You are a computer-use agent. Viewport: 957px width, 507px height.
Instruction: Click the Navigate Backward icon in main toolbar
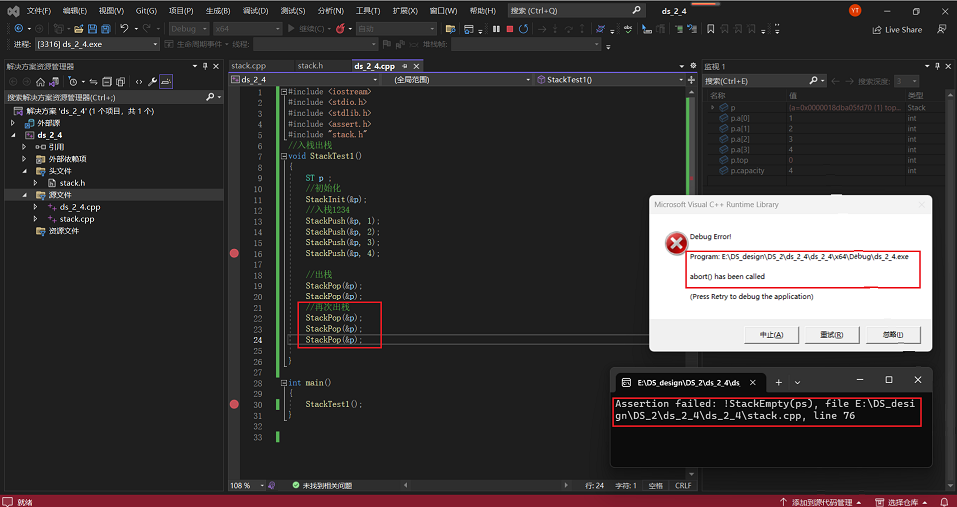click(x=19, y=29)
